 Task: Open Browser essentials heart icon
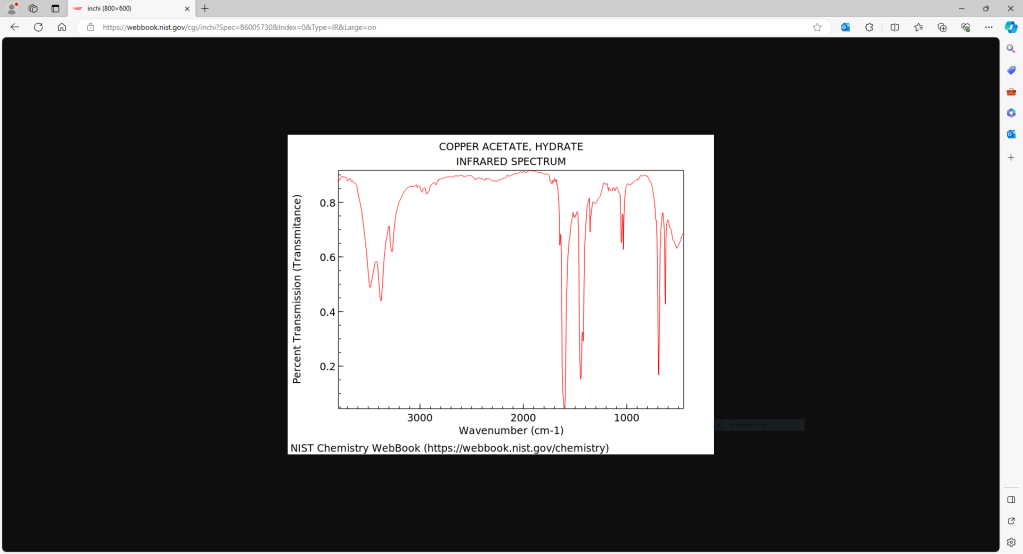pyautogui.click(x=965, y=27)
